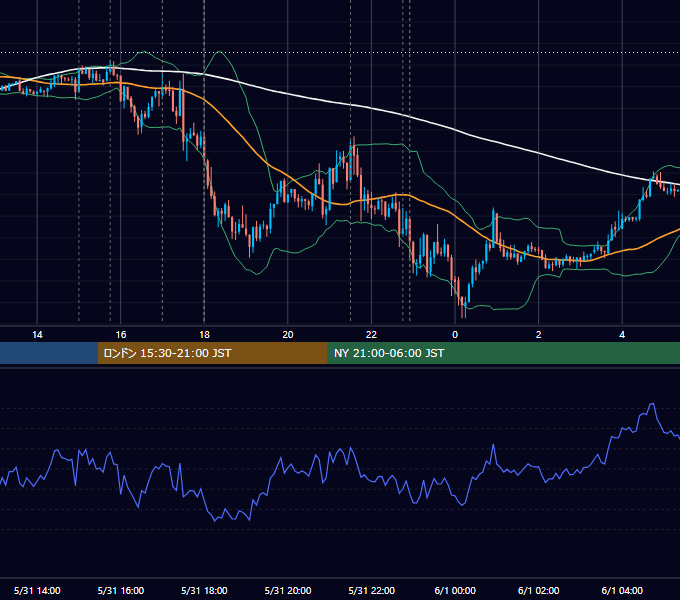Click the hour 22 axis label
Image resolution: width=680 pixels, height=600 pixels.
tap(372, 335)
